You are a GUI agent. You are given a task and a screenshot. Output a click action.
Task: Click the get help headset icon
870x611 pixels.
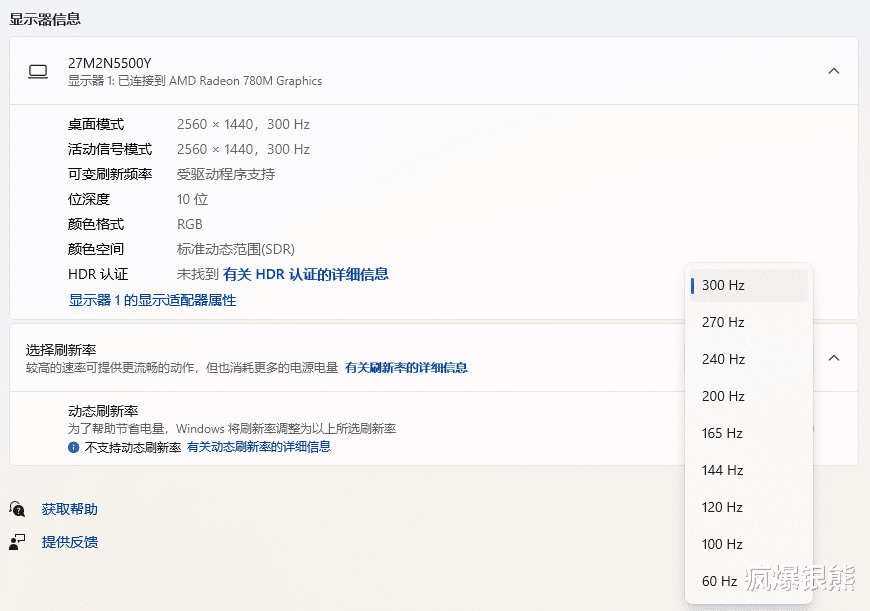click(x=17, y=509)
